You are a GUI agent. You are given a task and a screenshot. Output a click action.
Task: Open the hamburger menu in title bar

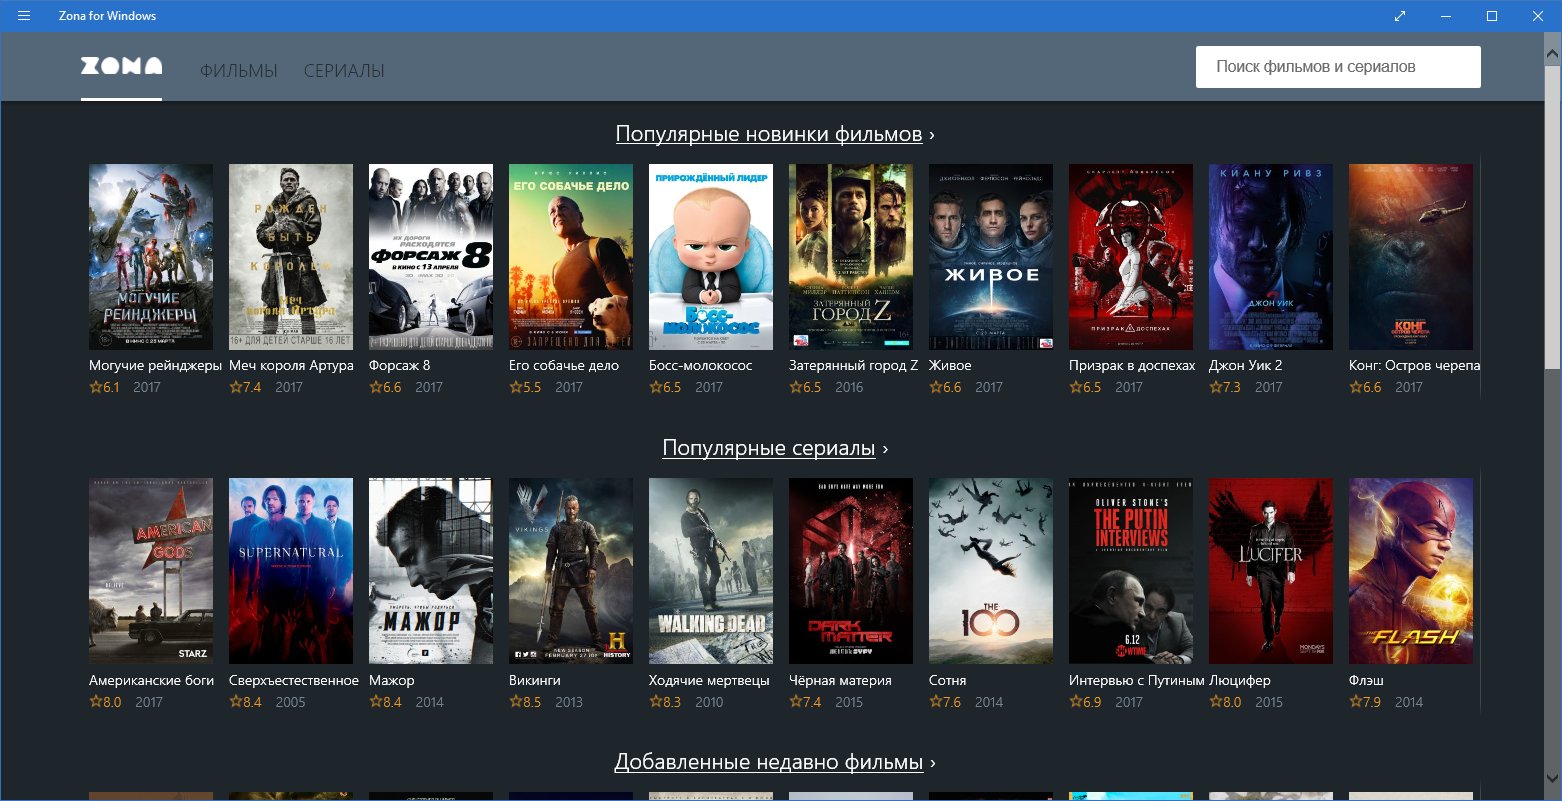point(24,16)
